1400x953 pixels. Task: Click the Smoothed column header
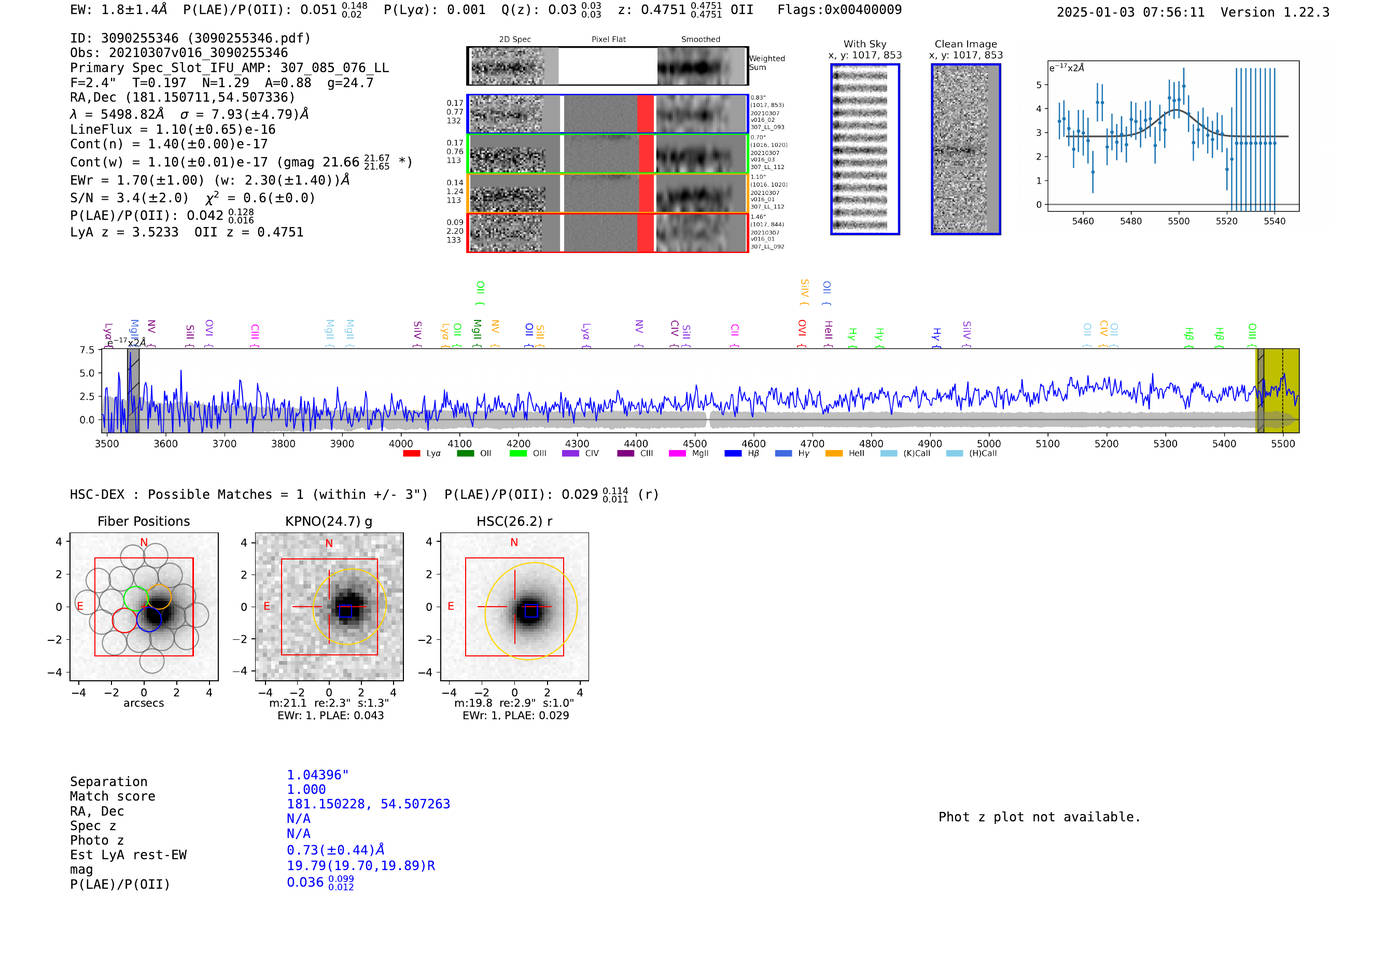point(700,40)
